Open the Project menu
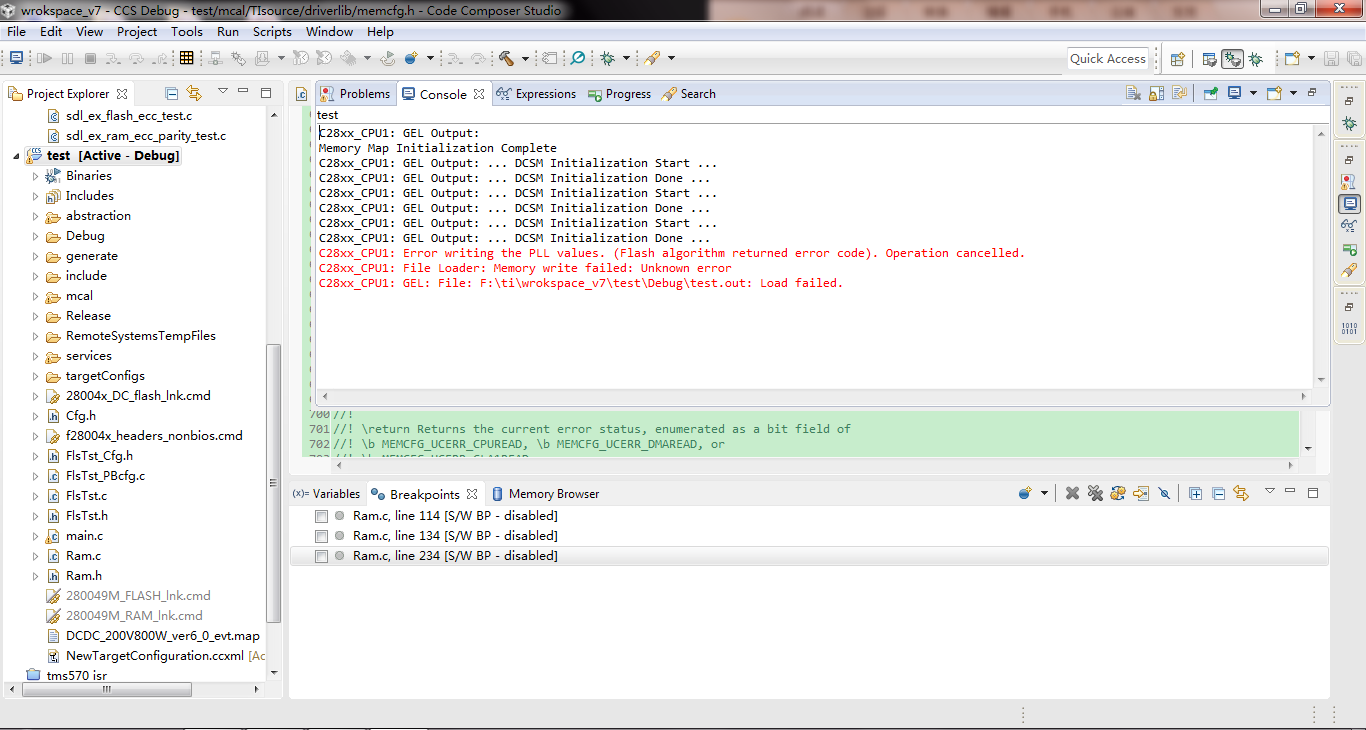The height and width of the screenshot is (730, 1366). [x=137, y=31]
